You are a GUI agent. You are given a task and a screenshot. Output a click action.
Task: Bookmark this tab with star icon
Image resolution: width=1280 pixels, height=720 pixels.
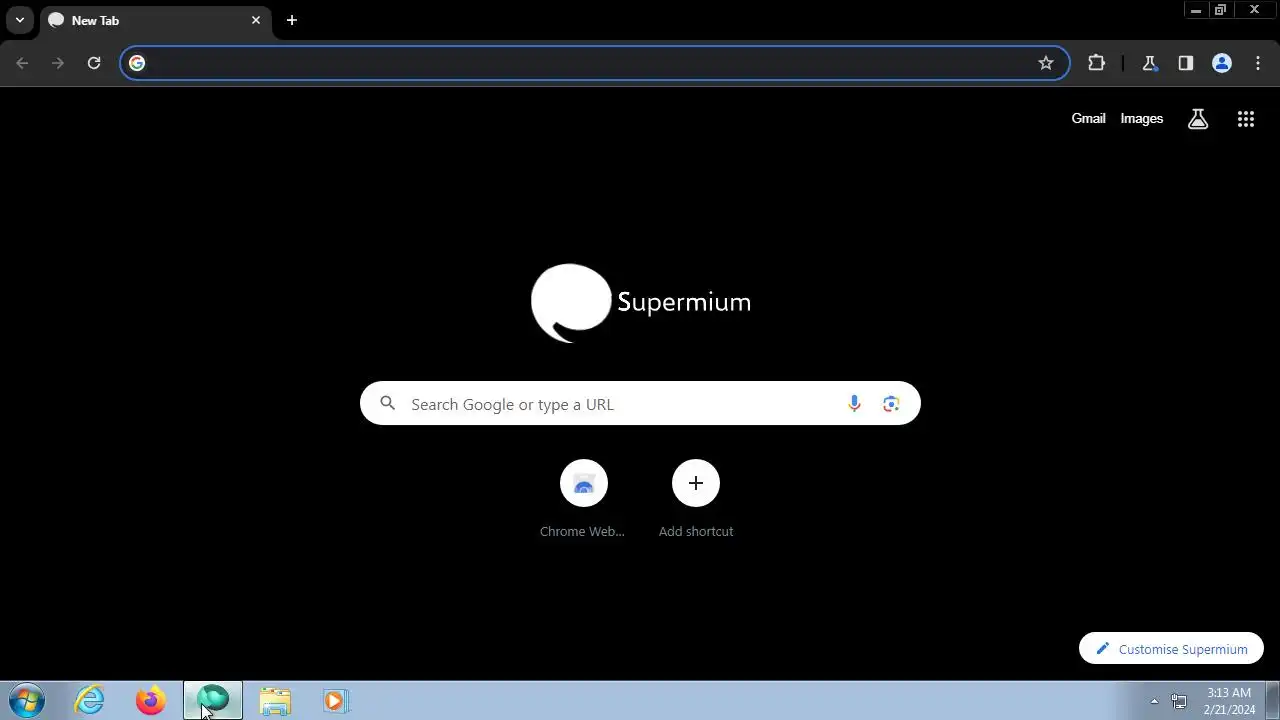point(1046,63)
